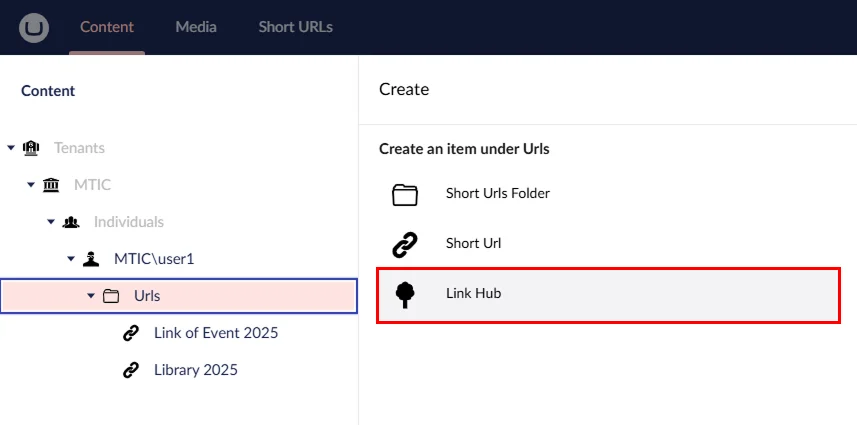This screenshot has width=857, height=425.
Task: Collapse the Urls folder arrow
Action: coord(91,296)
